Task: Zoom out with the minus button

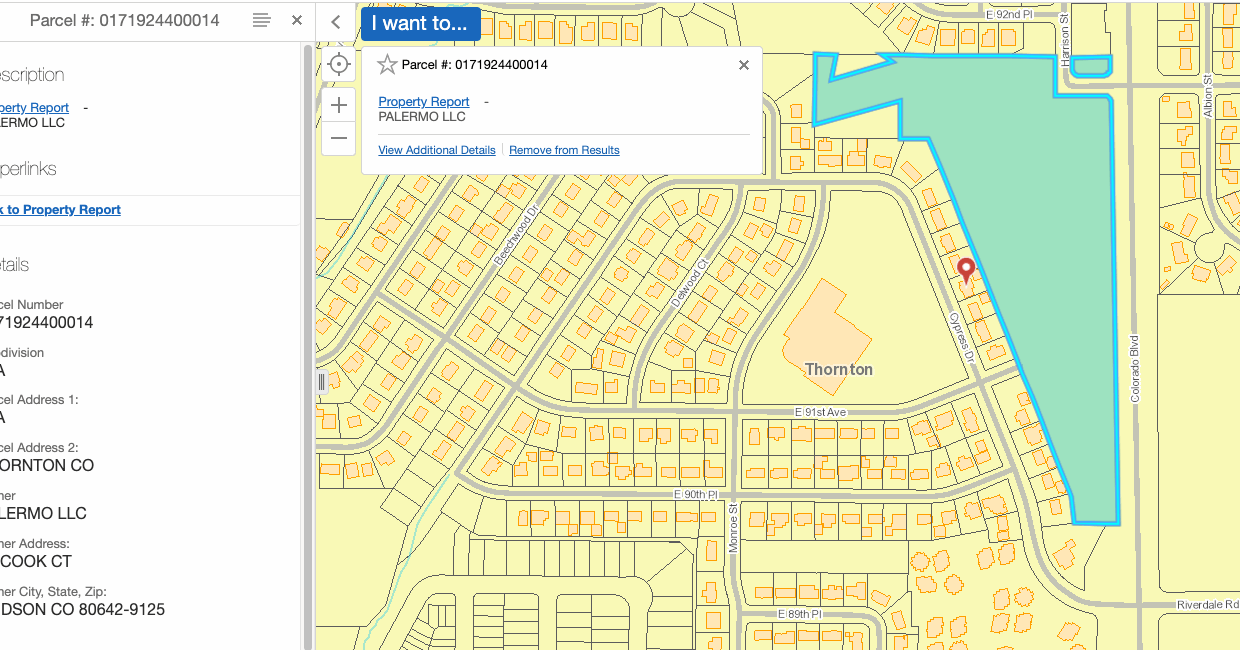Action: point(339,138)
